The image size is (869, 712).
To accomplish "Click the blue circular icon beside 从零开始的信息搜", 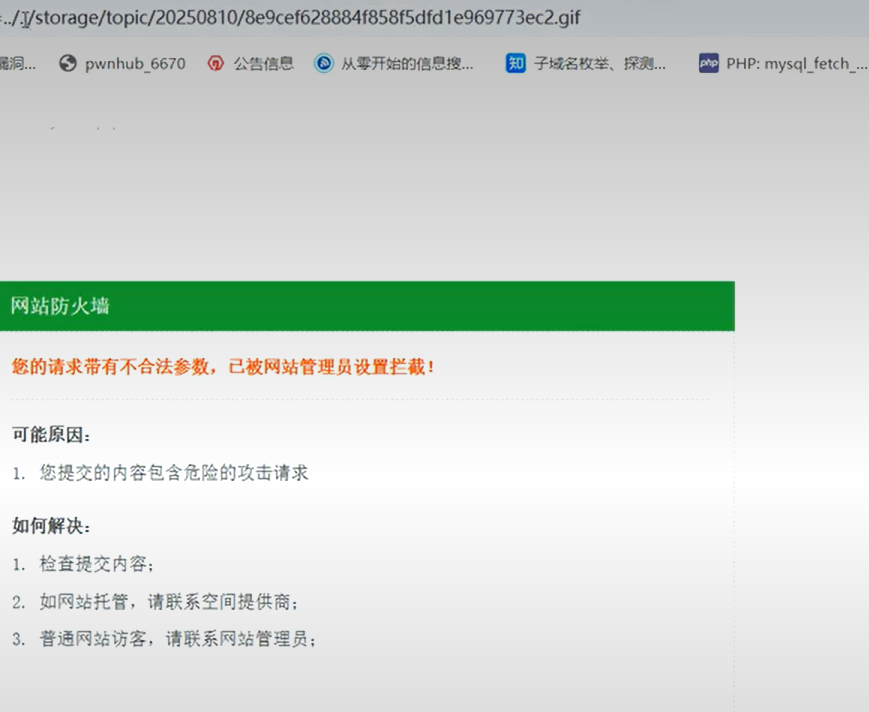I will [324, 63].
